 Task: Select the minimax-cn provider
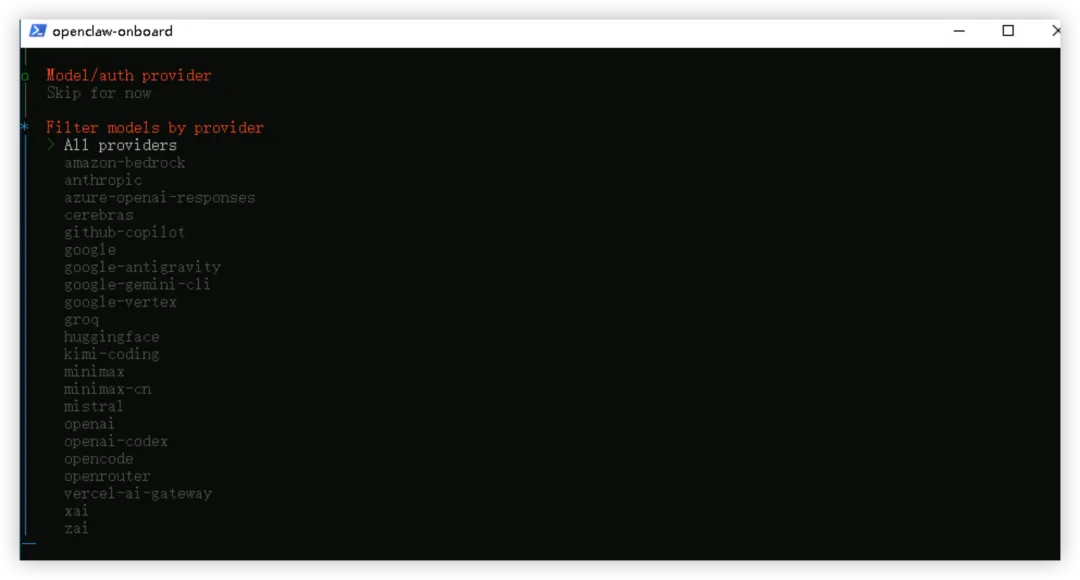(107, 389)
